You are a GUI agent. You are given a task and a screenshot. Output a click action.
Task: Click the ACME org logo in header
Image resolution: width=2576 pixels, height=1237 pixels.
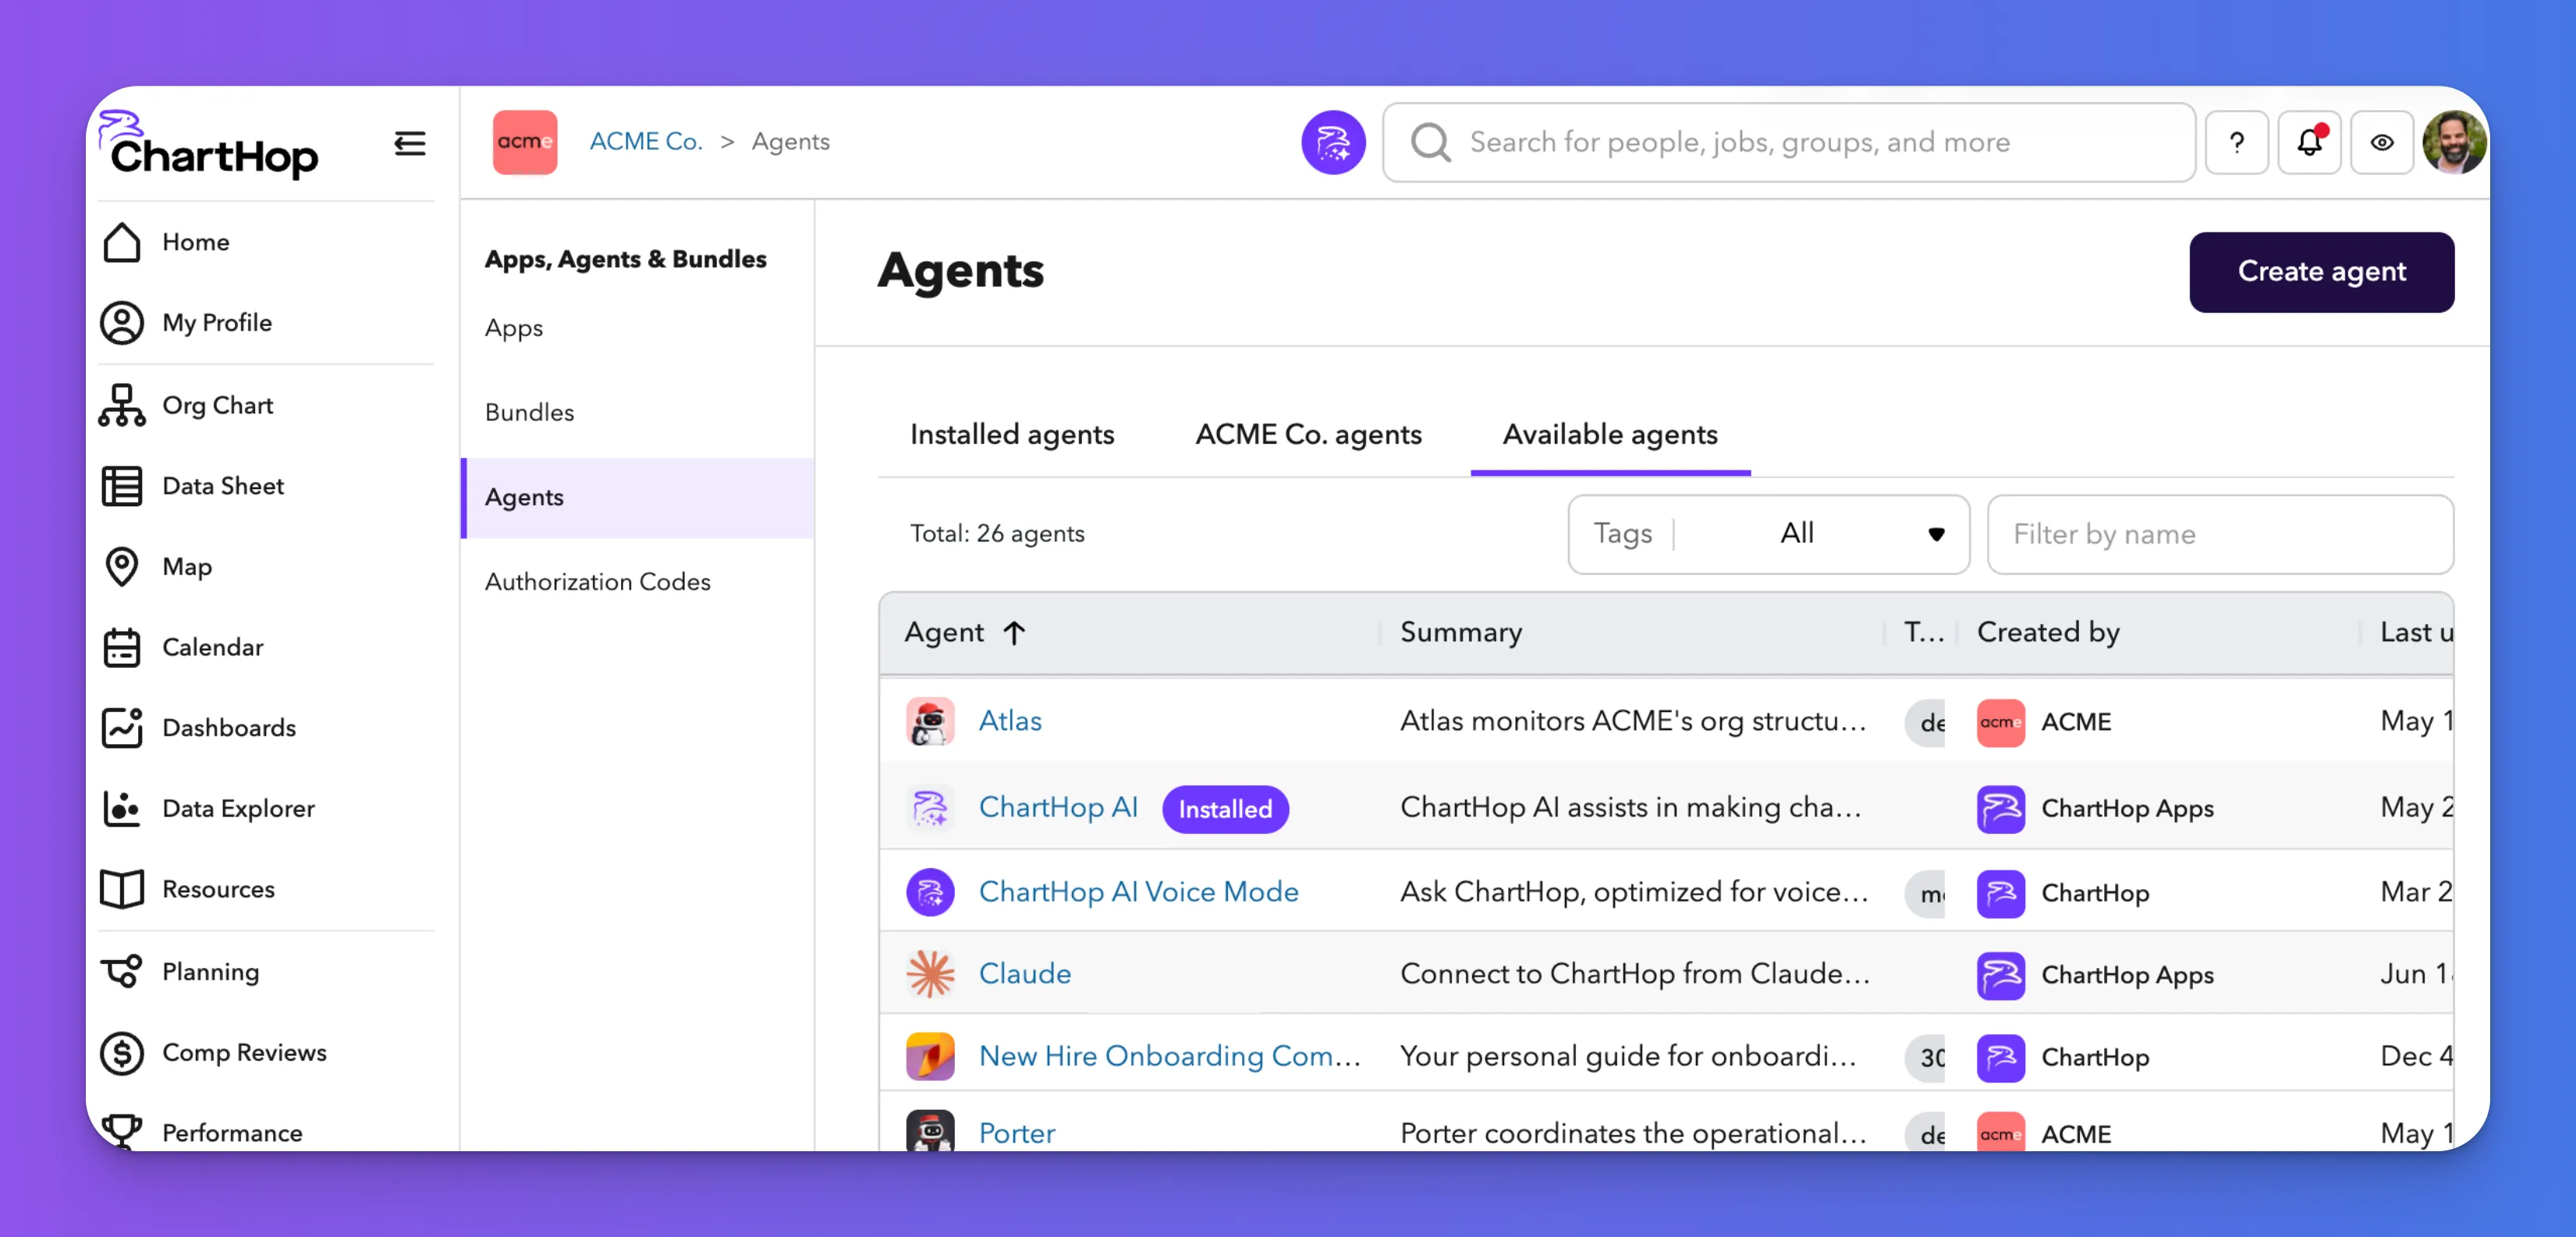pos(525,142)
